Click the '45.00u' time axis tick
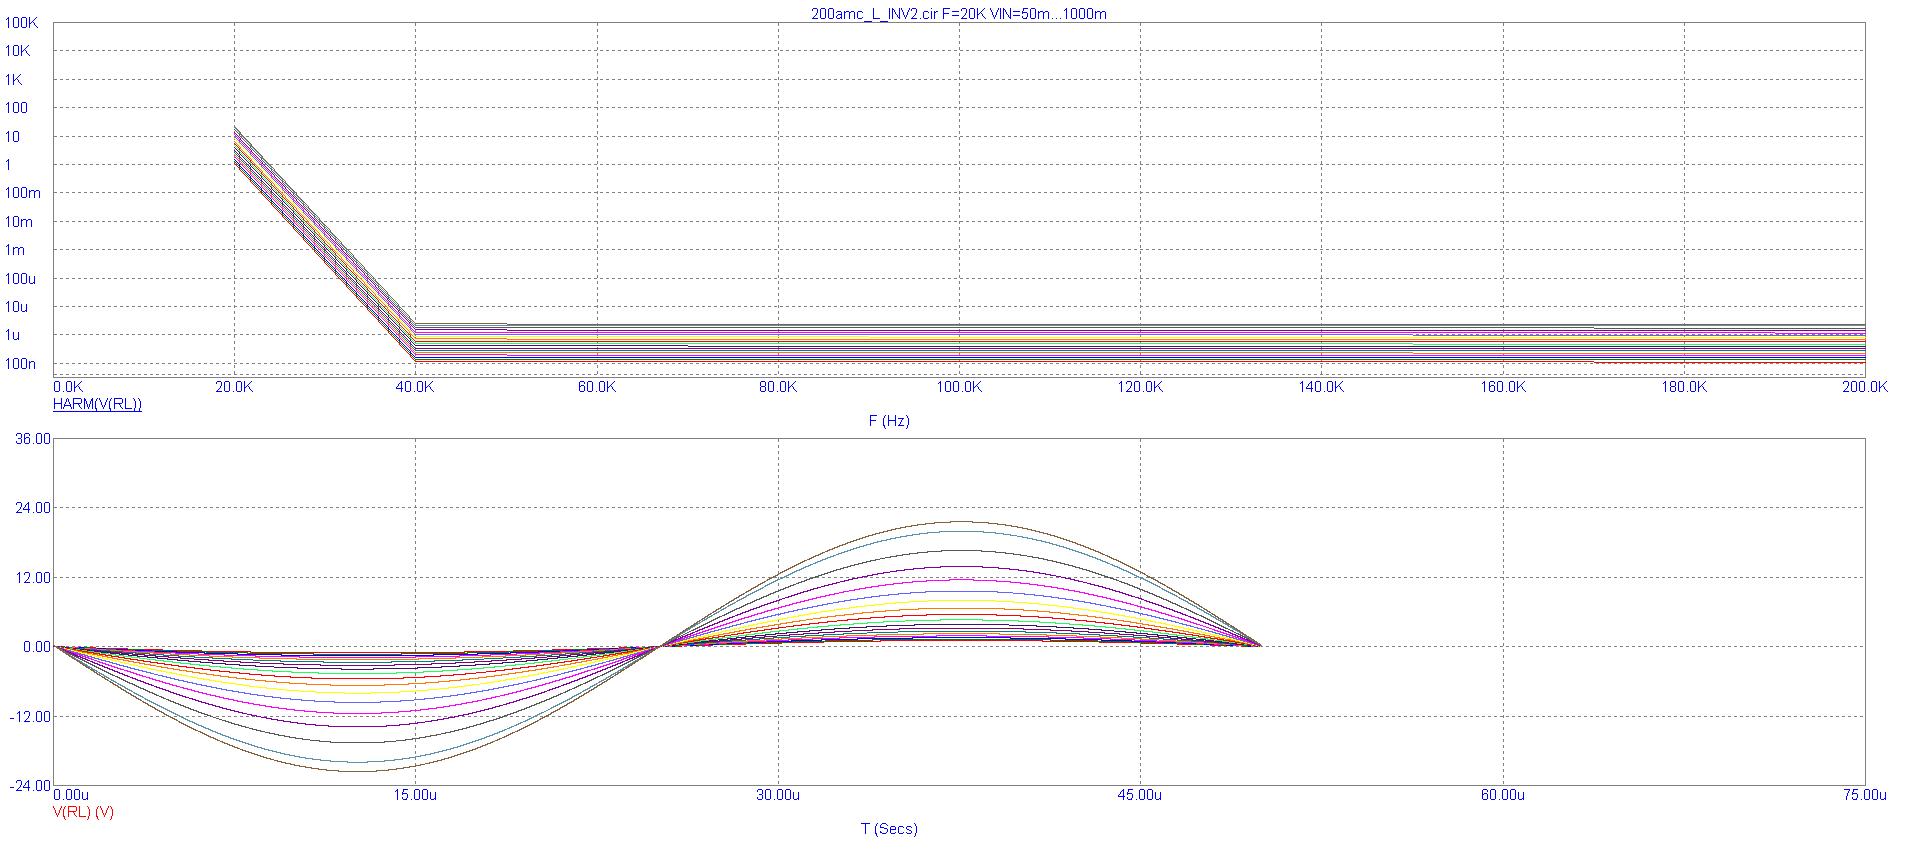The width and height of the screenshot is (1905, 851). [x=1140, y=795]
